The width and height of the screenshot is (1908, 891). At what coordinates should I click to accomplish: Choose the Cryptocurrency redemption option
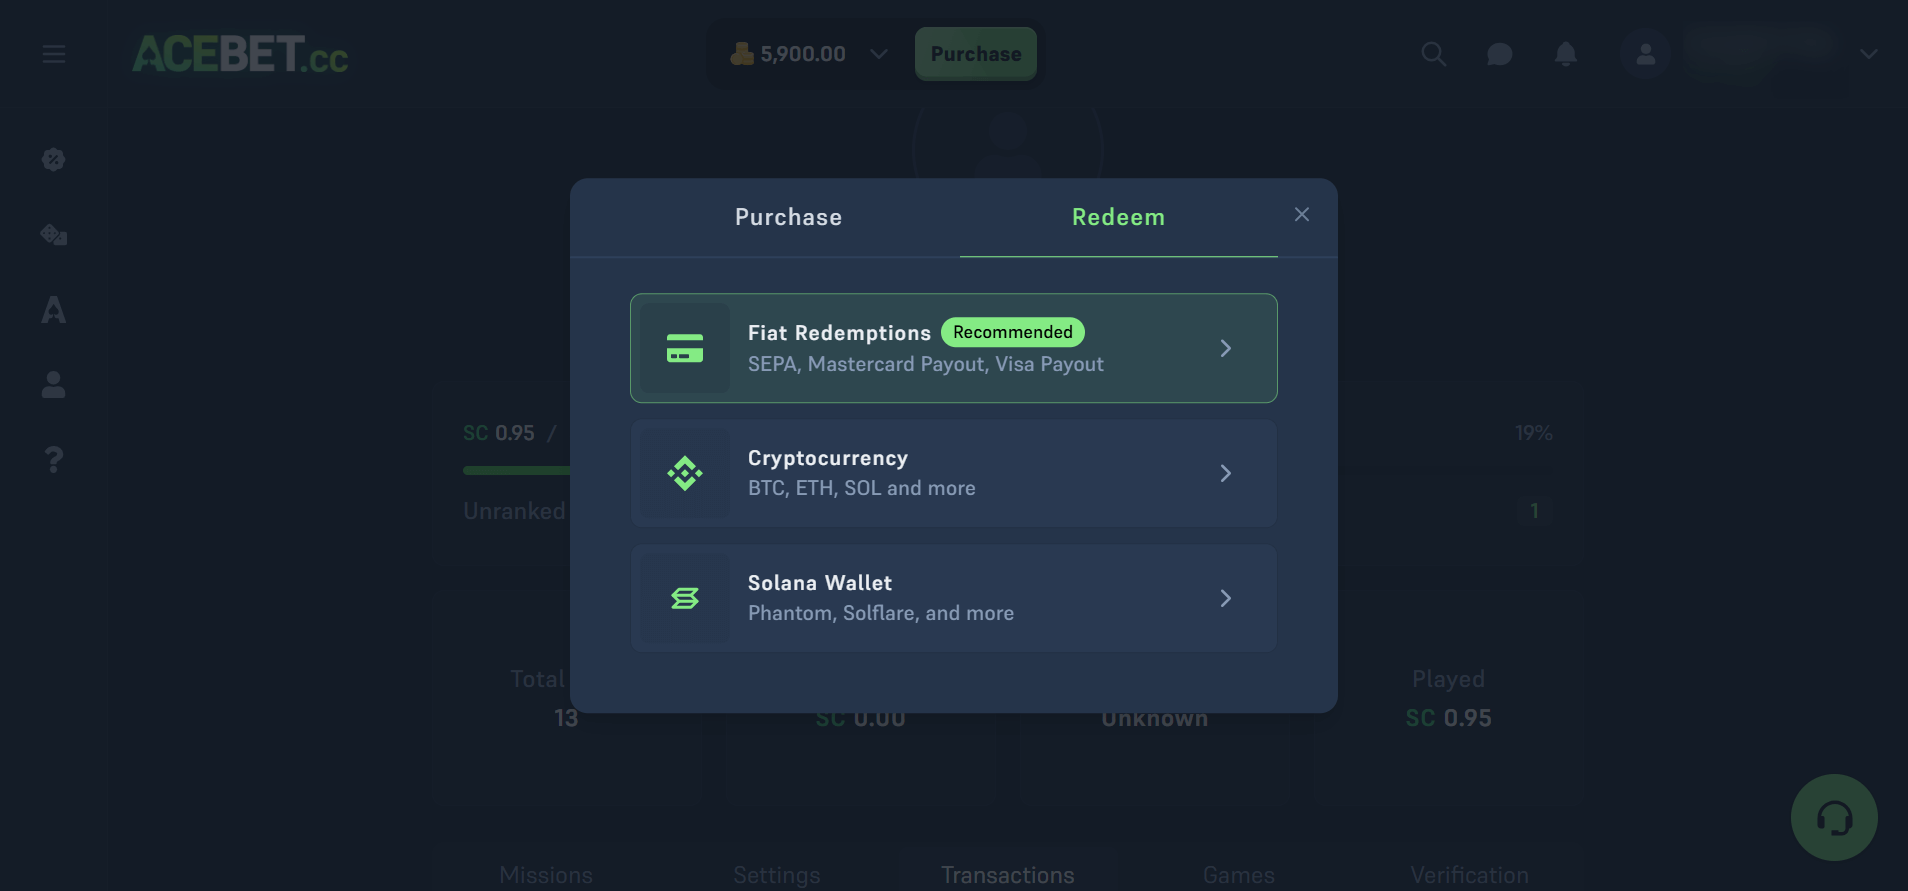tap(953, 473)
